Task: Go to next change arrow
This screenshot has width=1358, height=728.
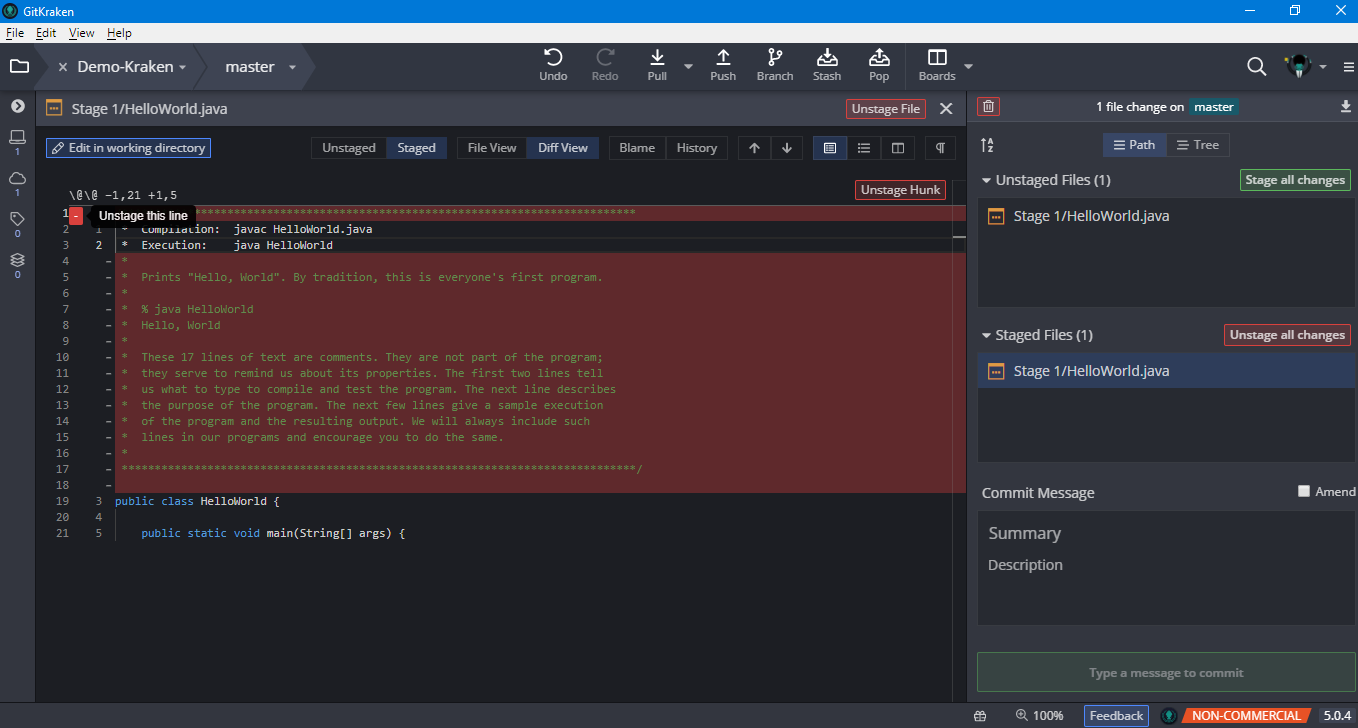Action: 787,148
